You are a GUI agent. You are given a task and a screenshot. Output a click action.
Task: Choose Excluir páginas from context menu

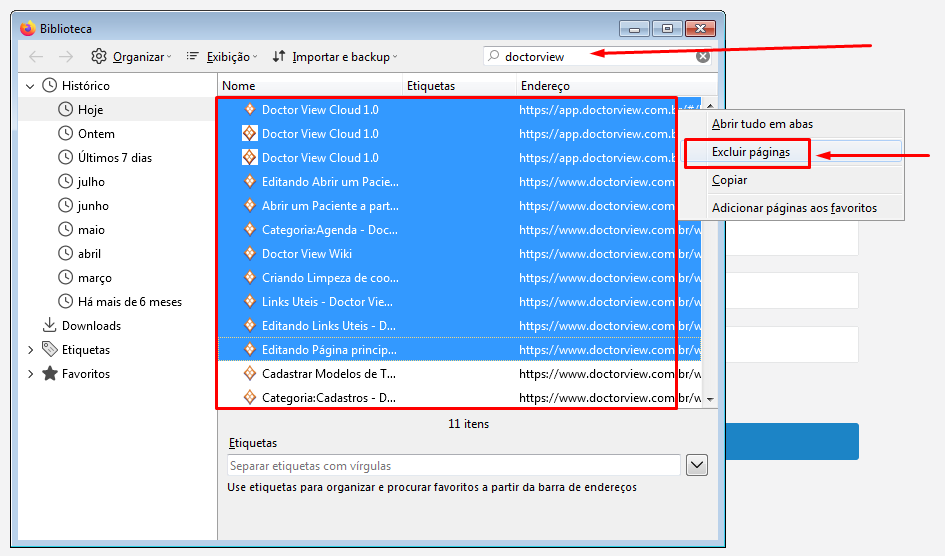coord(750,152)
